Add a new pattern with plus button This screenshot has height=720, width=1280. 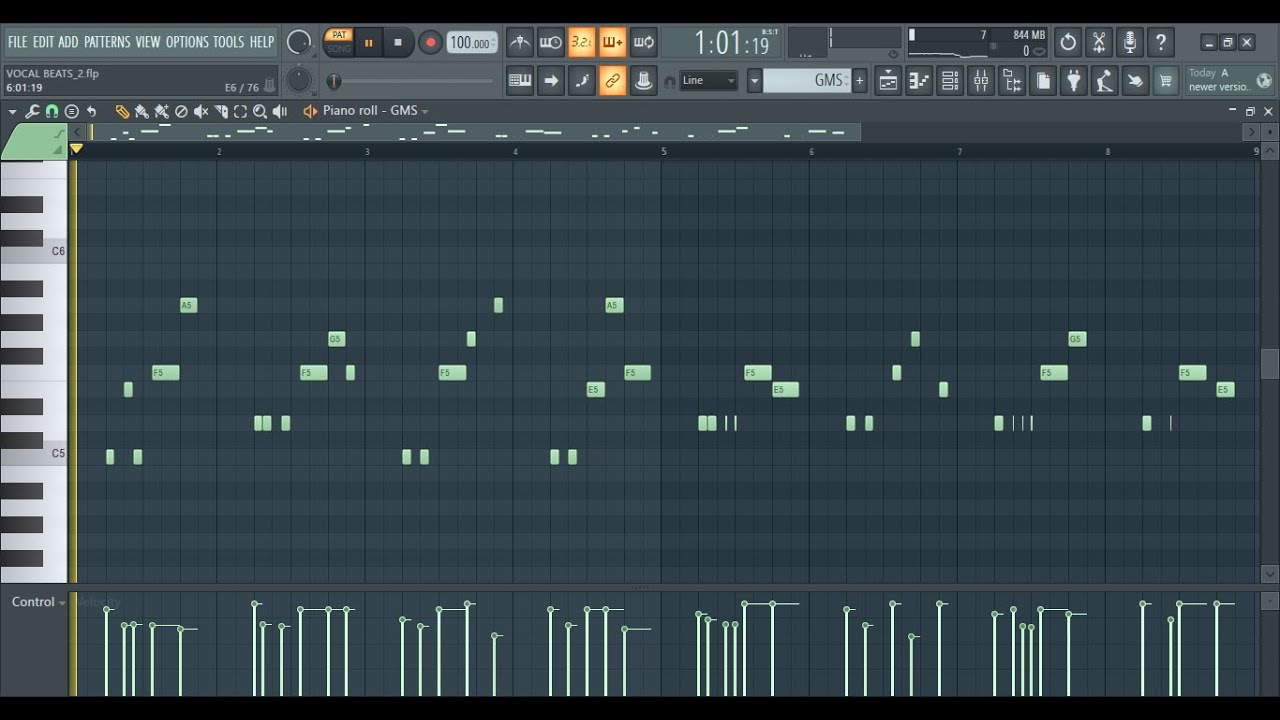click(x=859, y=81)
